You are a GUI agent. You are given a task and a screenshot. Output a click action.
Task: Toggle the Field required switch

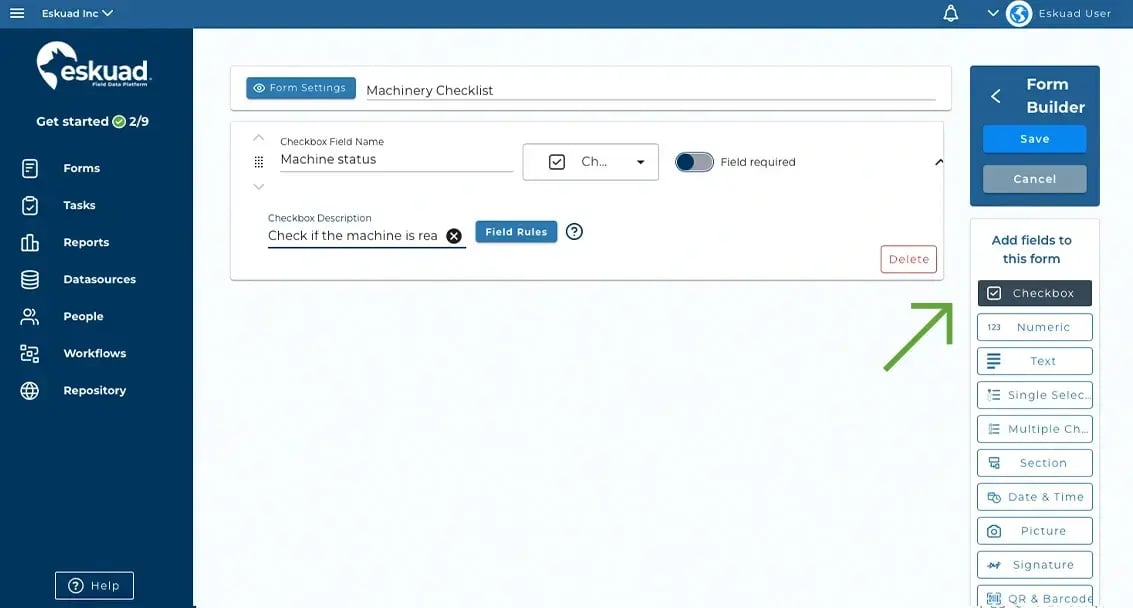(694, 162)
